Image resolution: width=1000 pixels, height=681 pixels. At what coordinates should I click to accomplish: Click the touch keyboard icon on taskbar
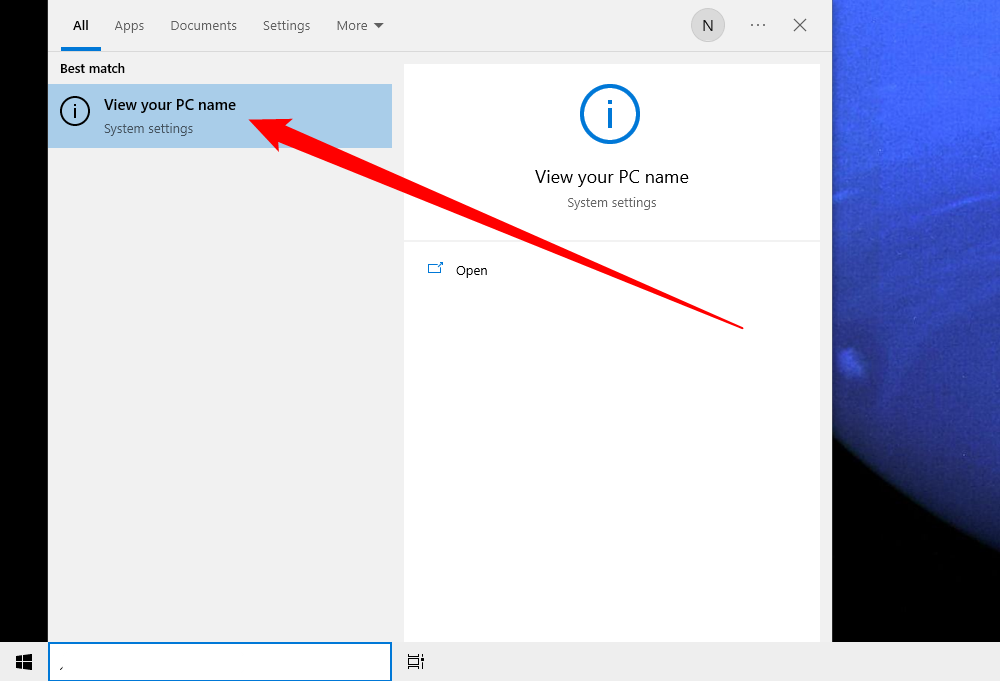415,661
